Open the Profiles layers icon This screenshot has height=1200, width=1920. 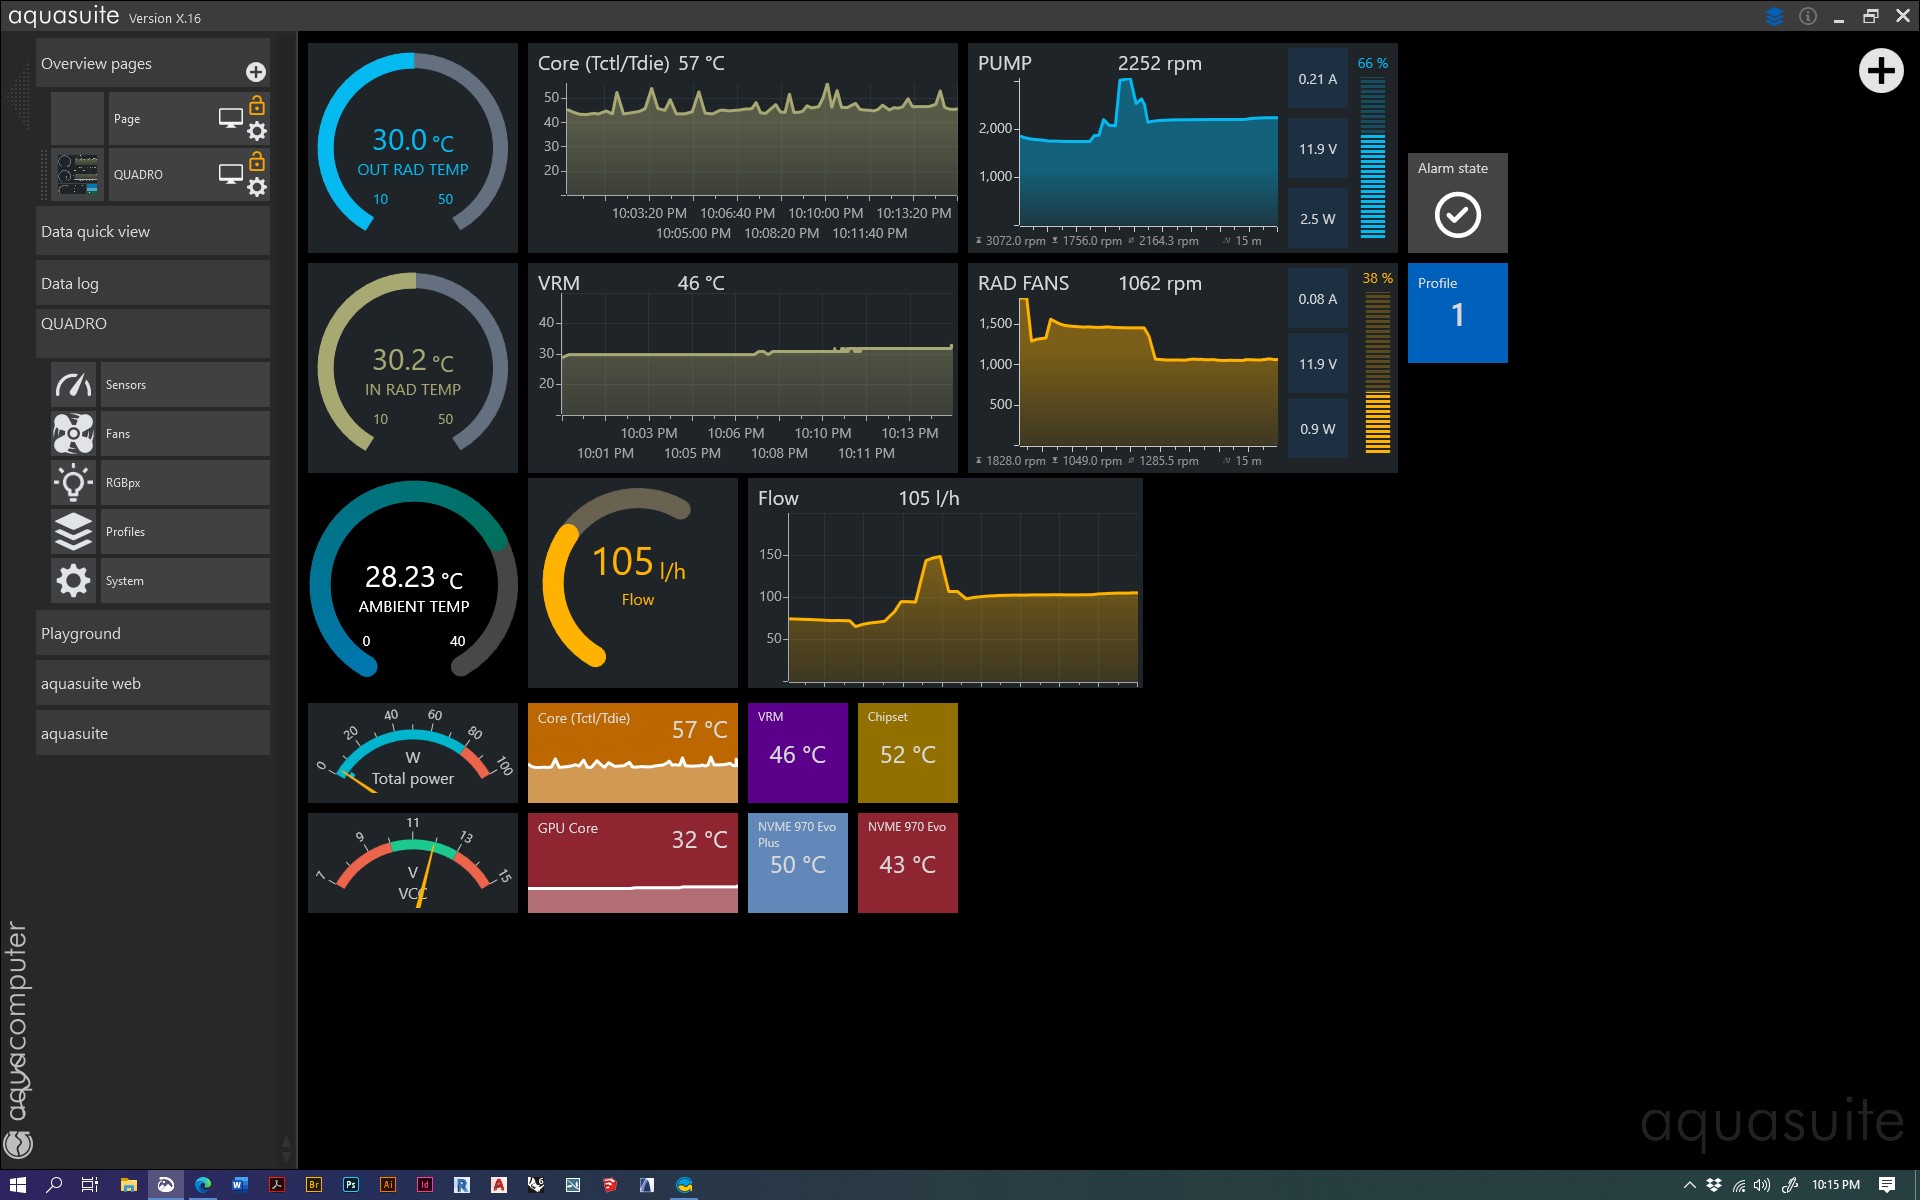point(73,532)
